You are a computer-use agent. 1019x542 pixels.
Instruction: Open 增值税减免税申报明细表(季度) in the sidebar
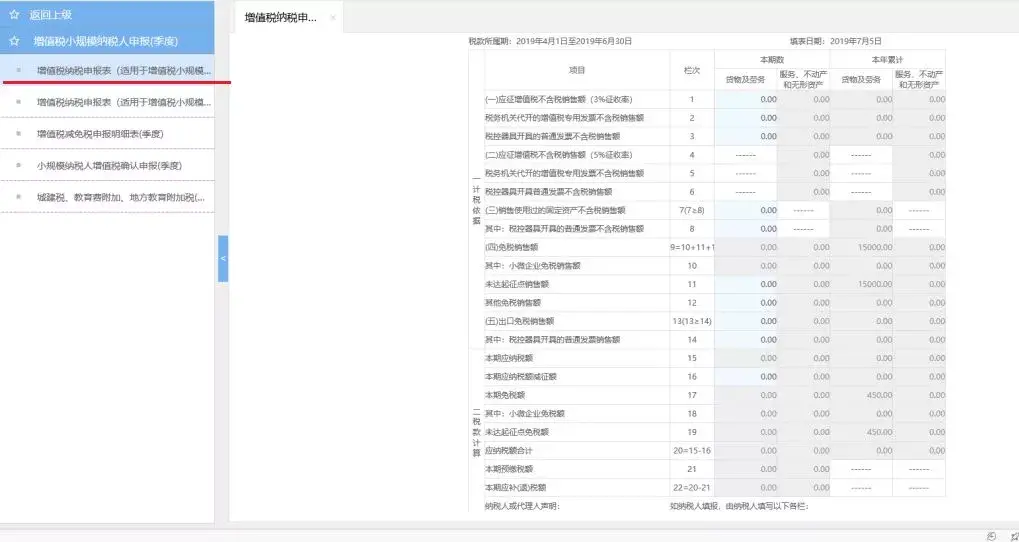click(100, 133)
